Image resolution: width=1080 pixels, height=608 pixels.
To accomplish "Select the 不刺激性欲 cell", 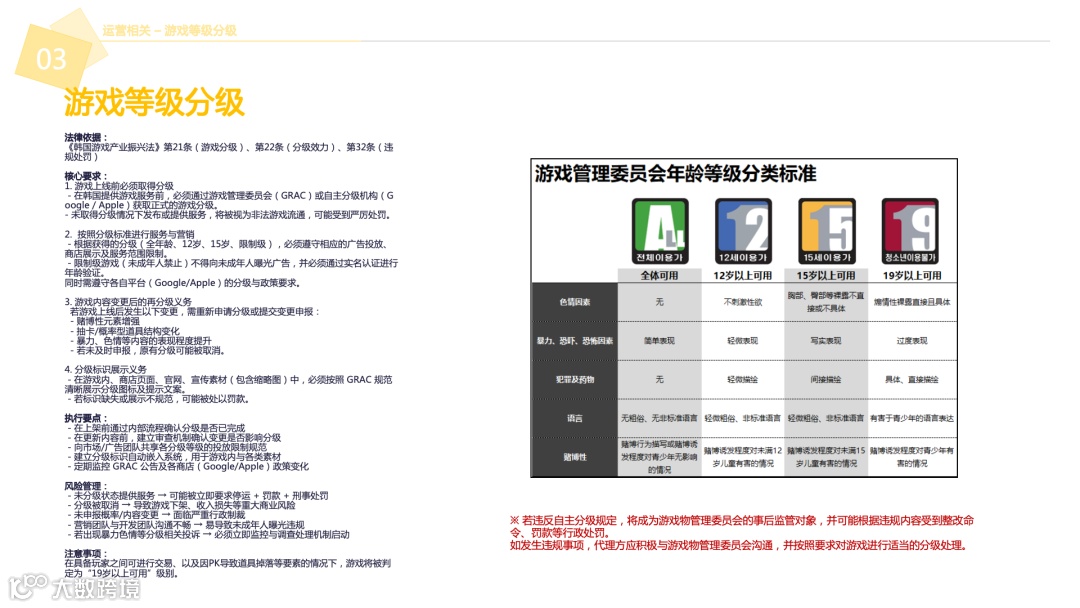I will (743, 302).
